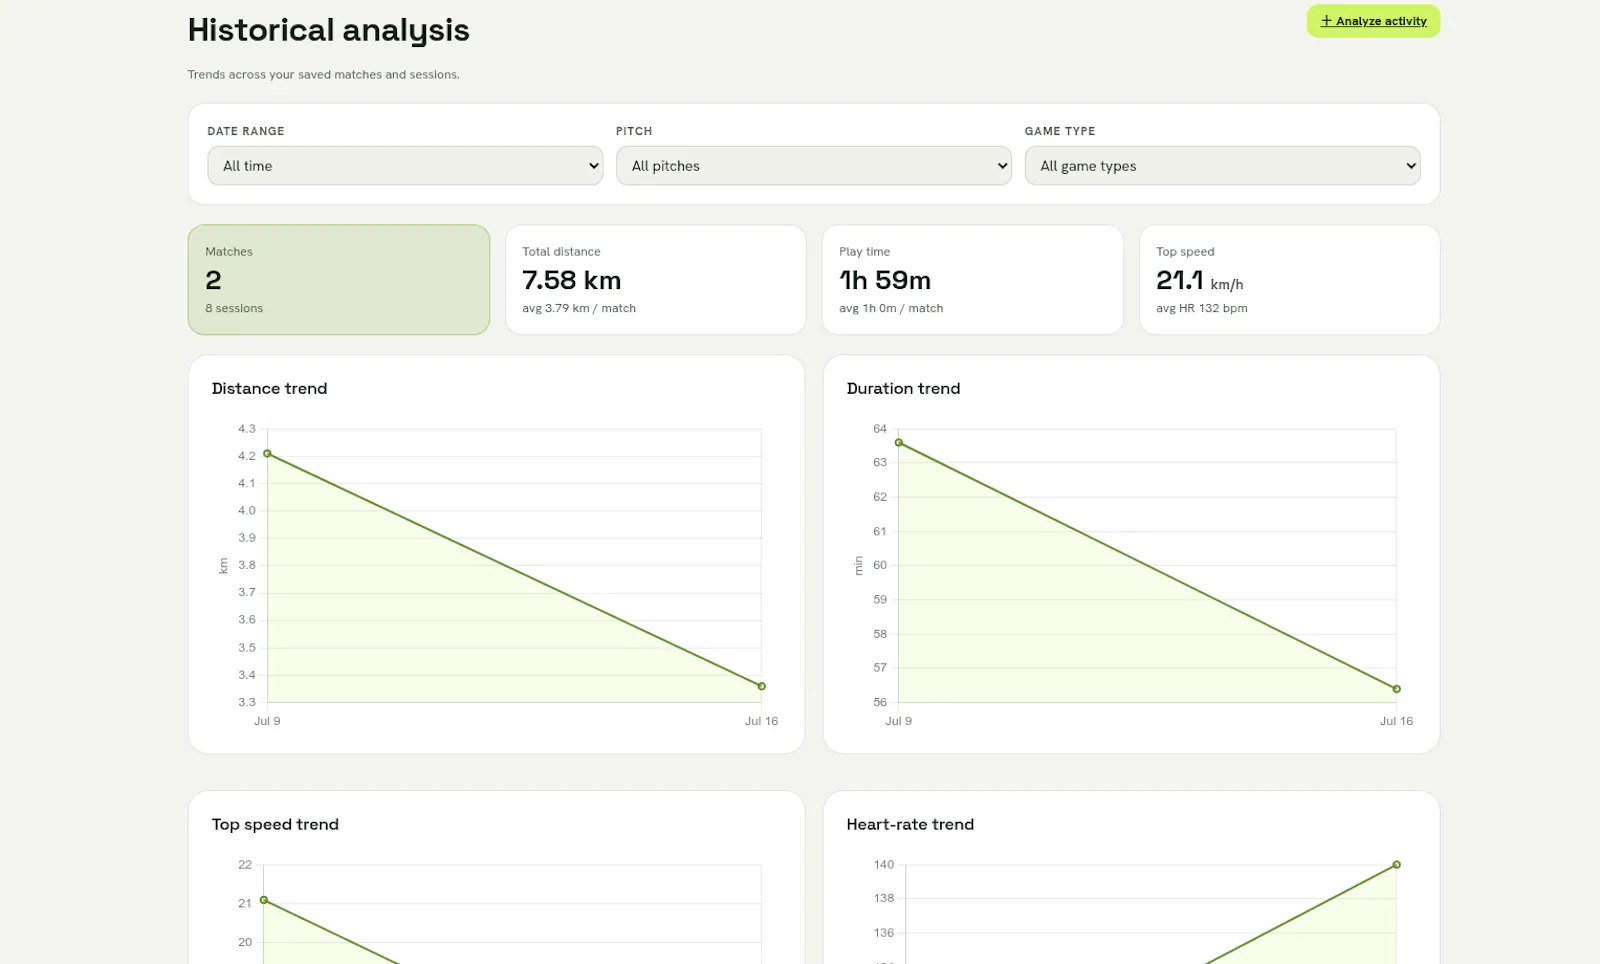Click the '1h 59m' value

click(x=885, y=281)
